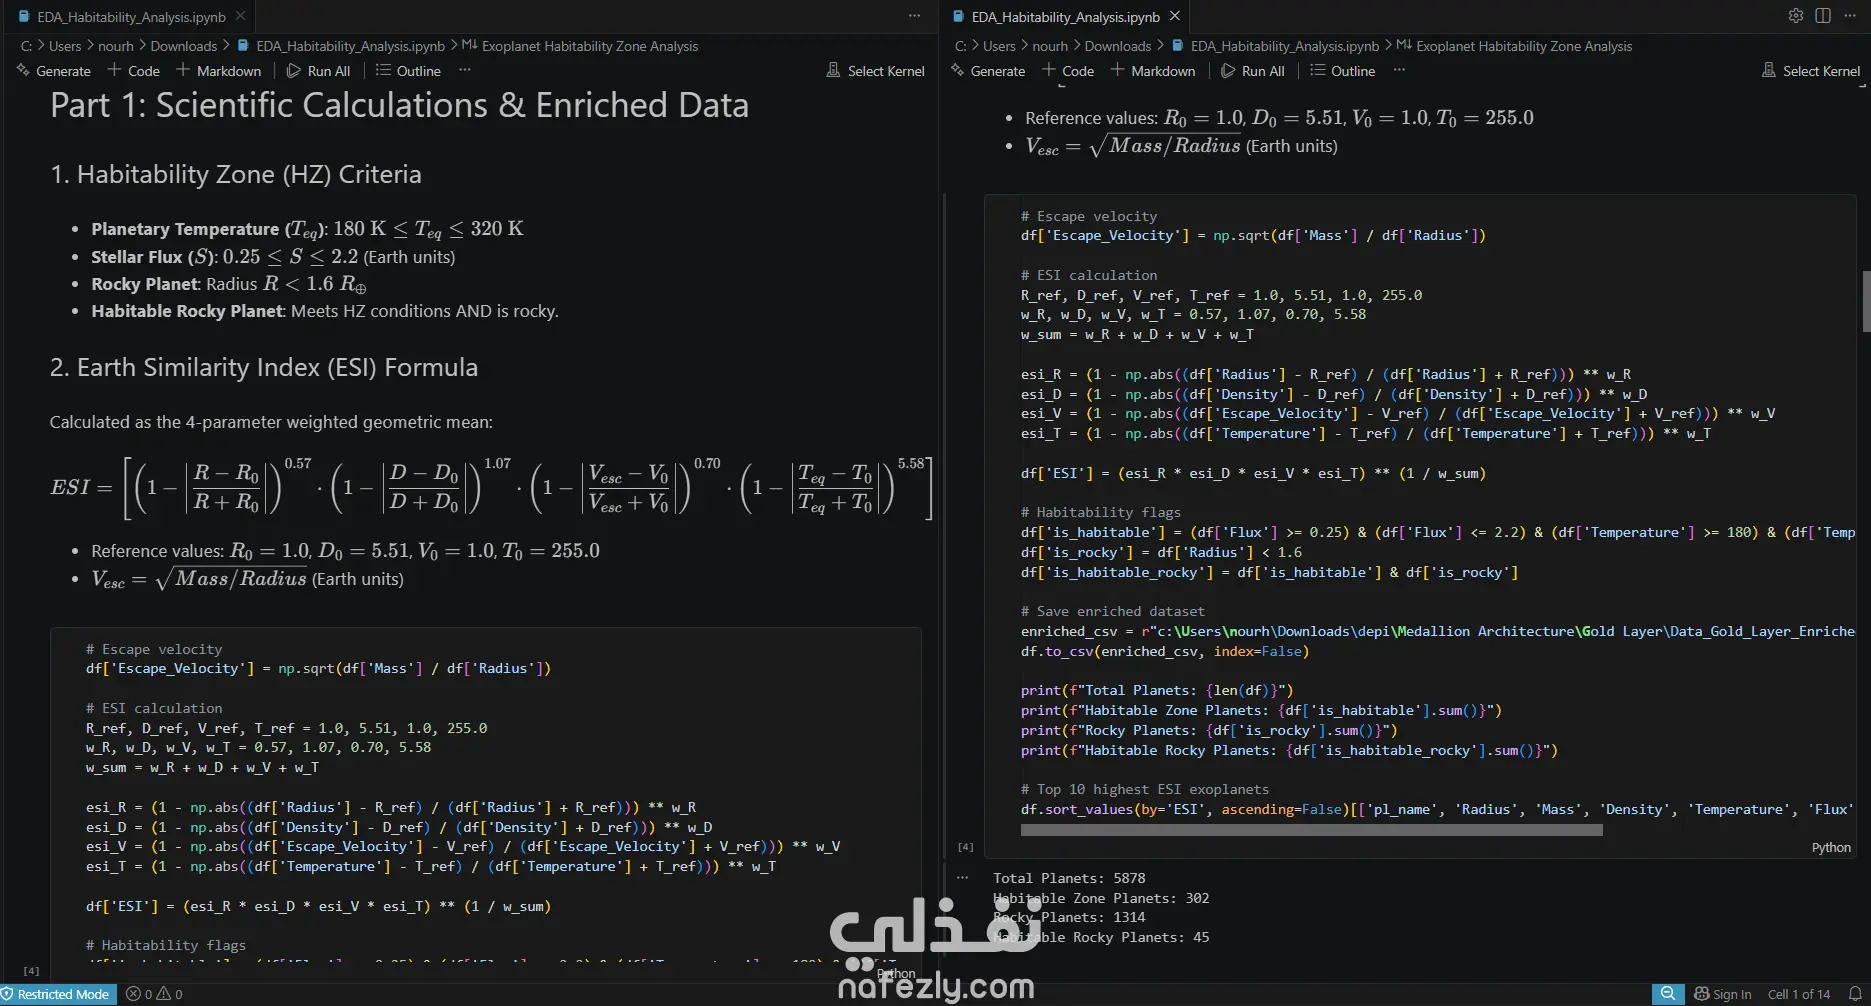The height and width of the screenshot is (1006, 1871).
Task: Click the '1. Habitability Zone (HZ) Criteria' heading
Action: 236,174
